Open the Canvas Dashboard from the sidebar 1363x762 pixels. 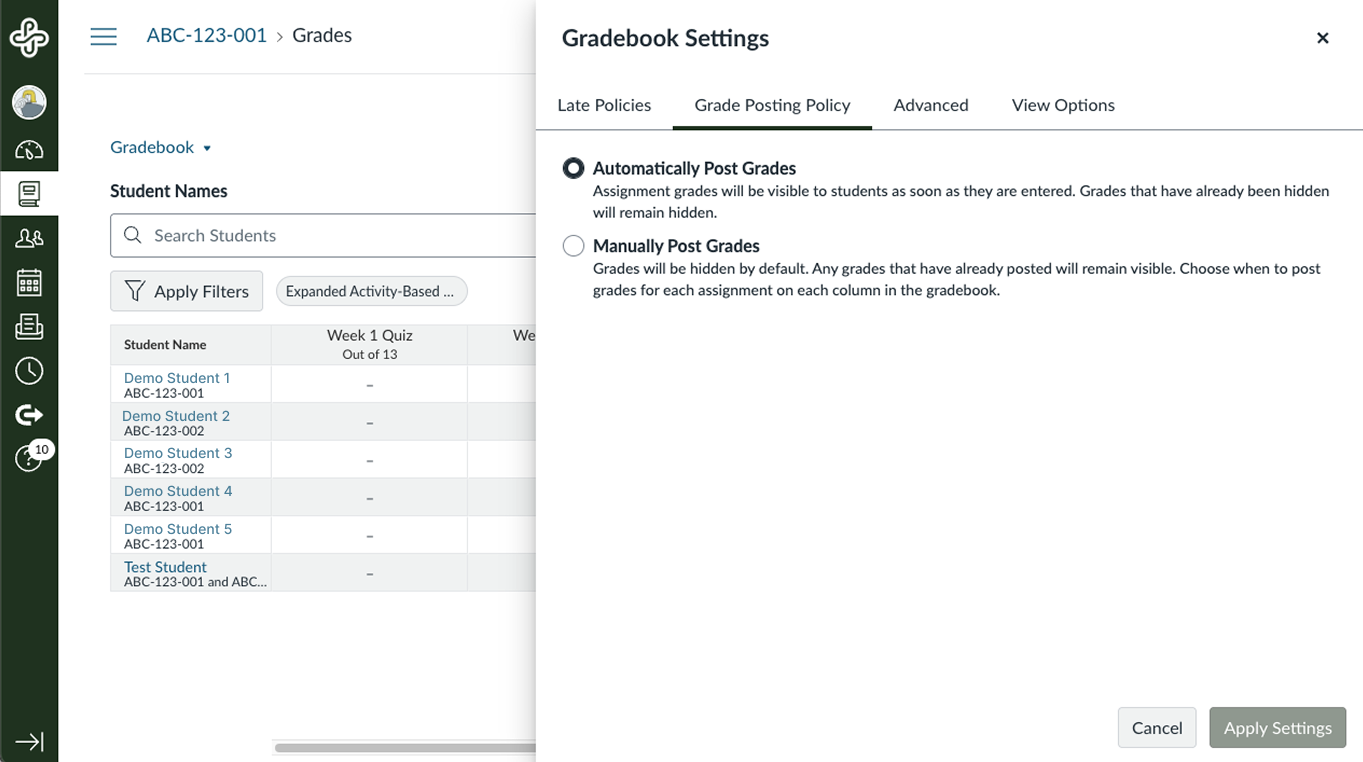29,150
